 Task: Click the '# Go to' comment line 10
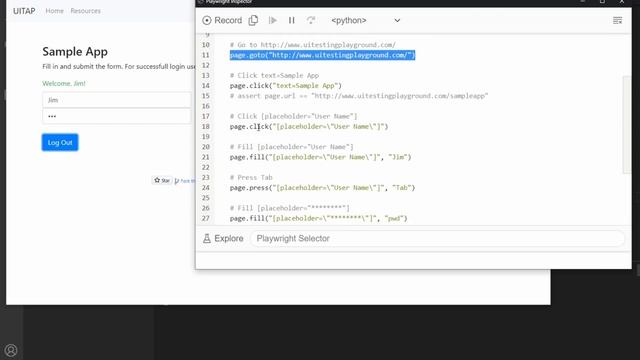pyautogui.click(x=313, y=45)
